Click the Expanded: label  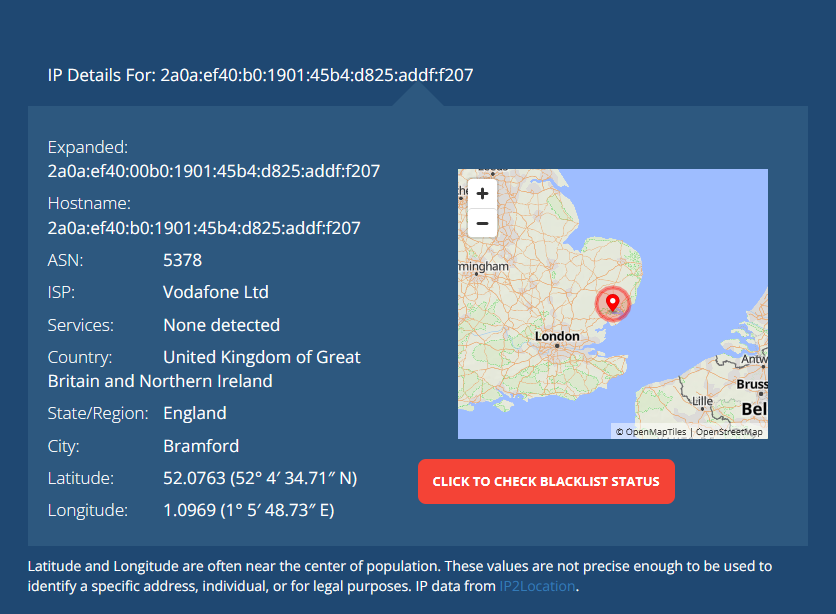tap(88, 147)
